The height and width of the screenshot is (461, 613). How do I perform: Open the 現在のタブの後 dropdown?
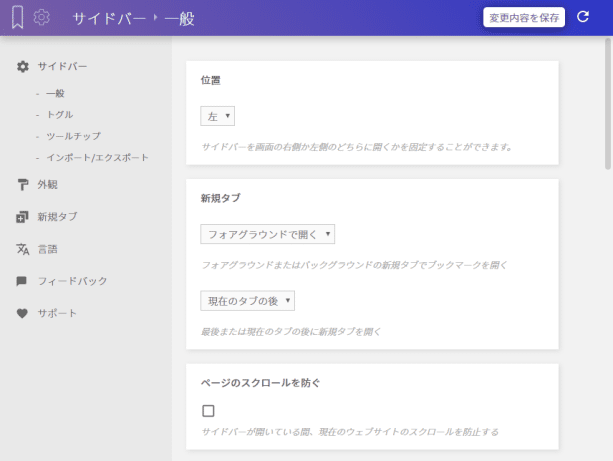pyautogui.click(x=247, y=301)
